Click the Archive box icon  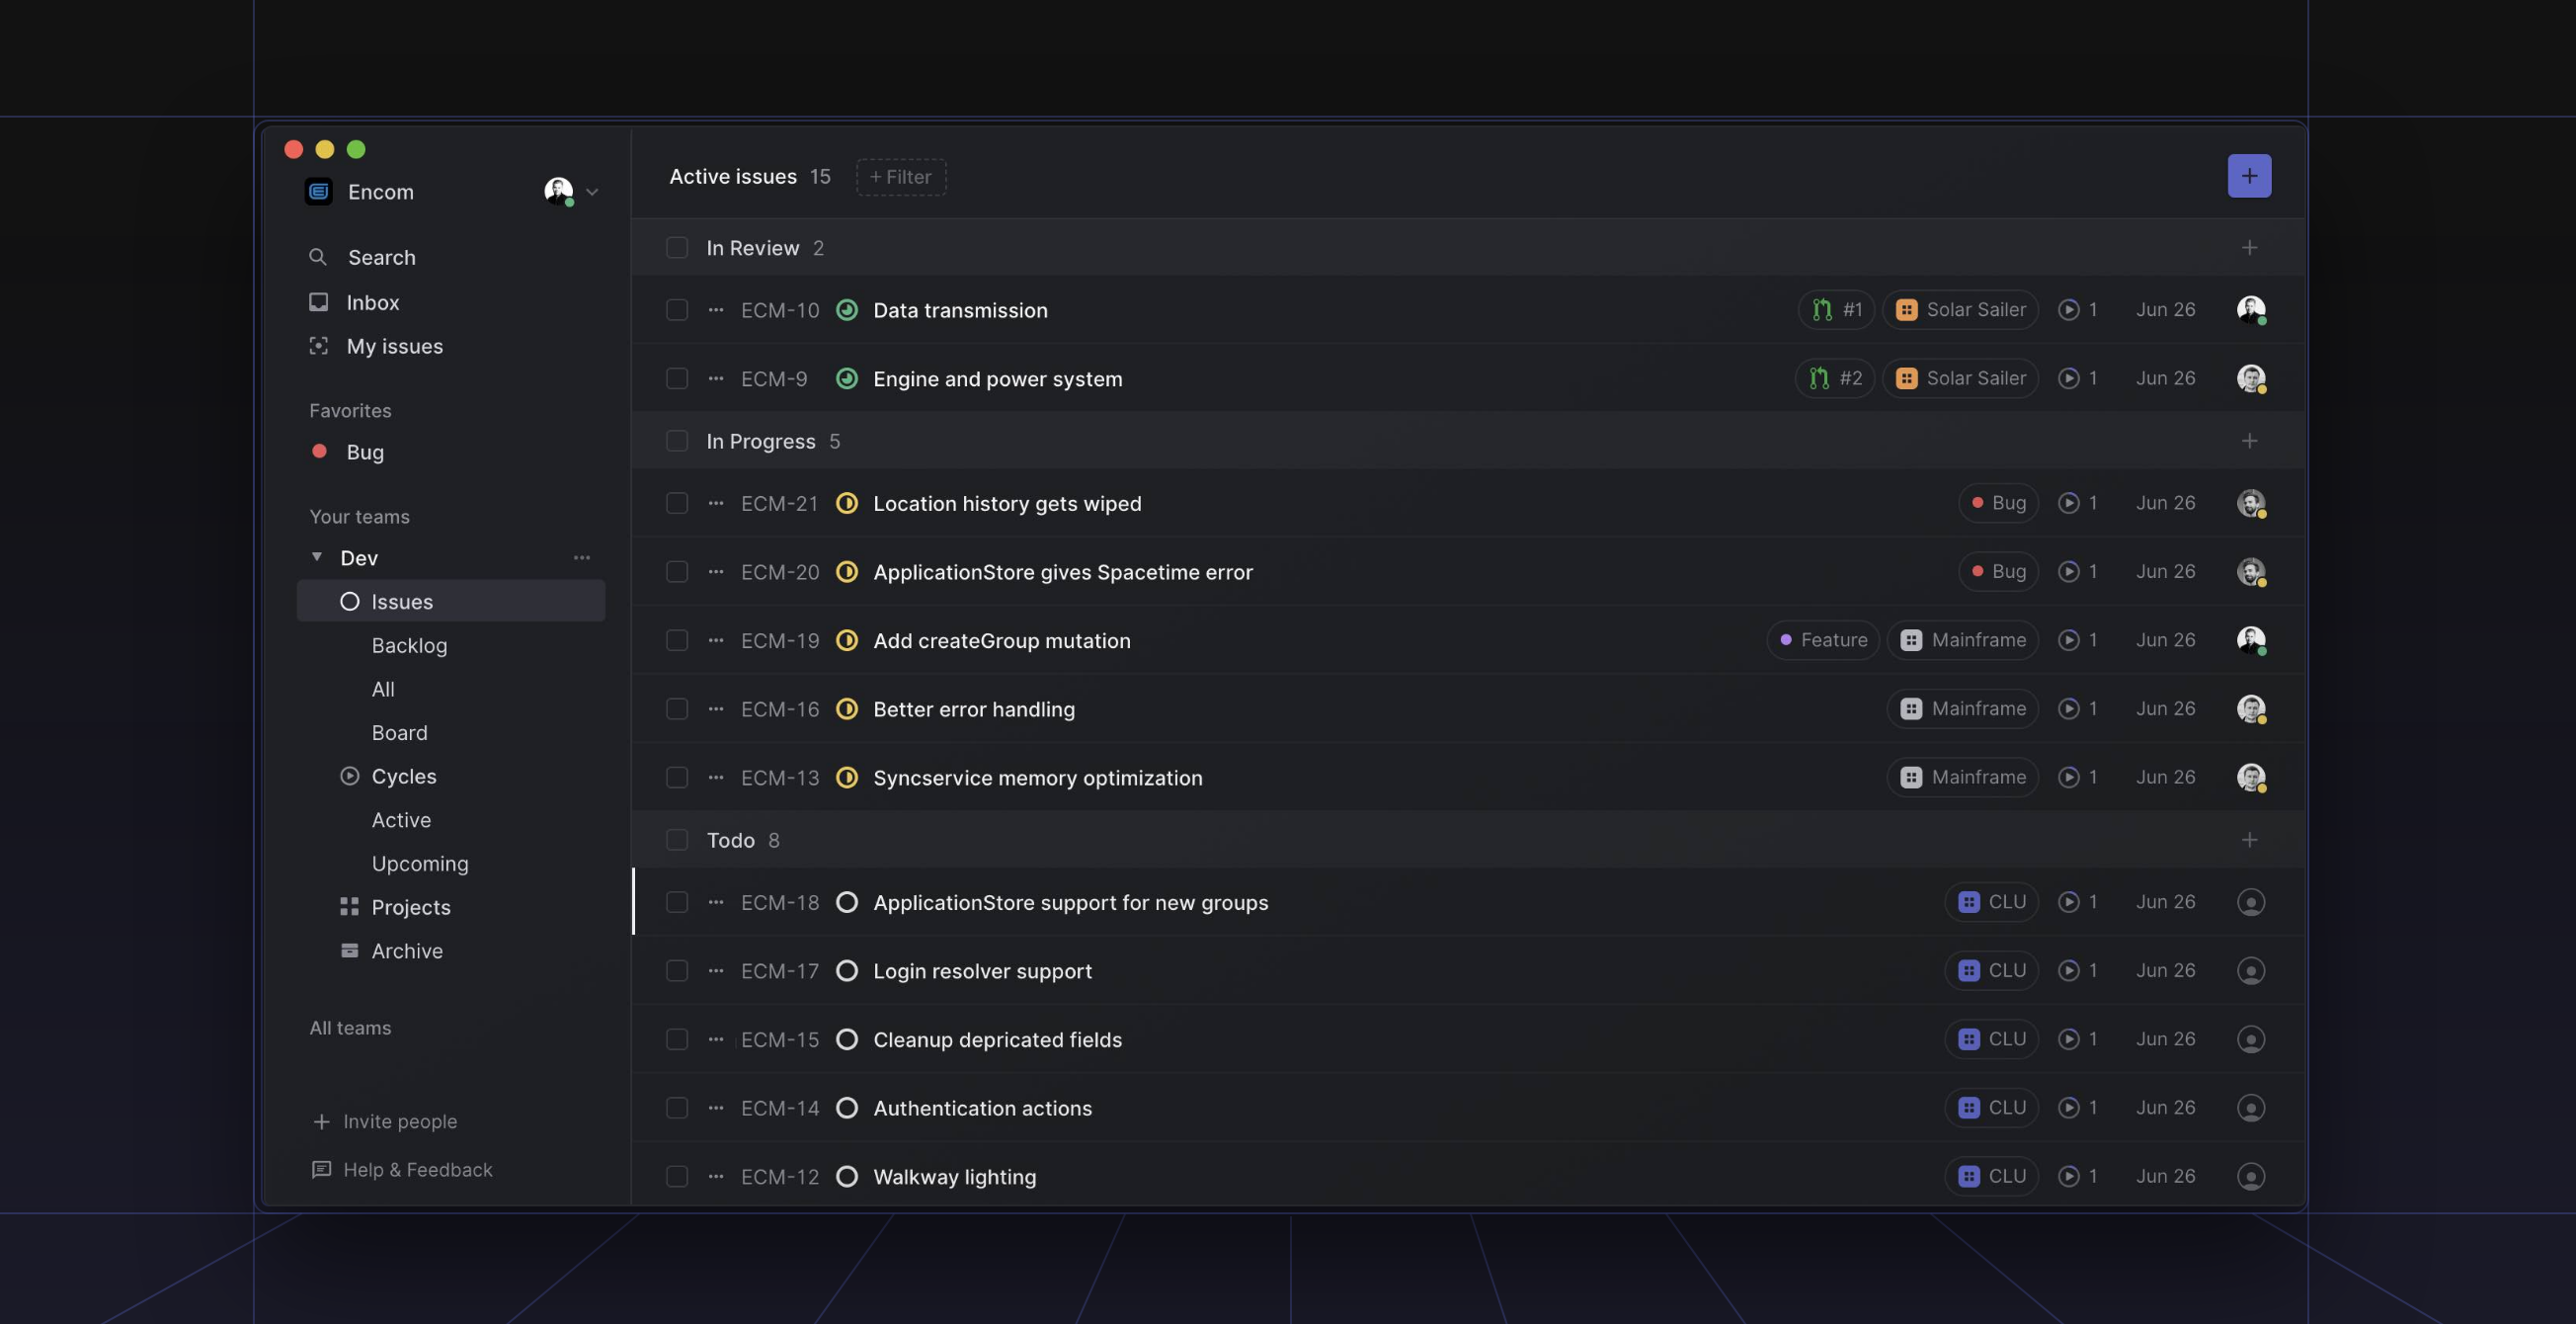(349, 951)
